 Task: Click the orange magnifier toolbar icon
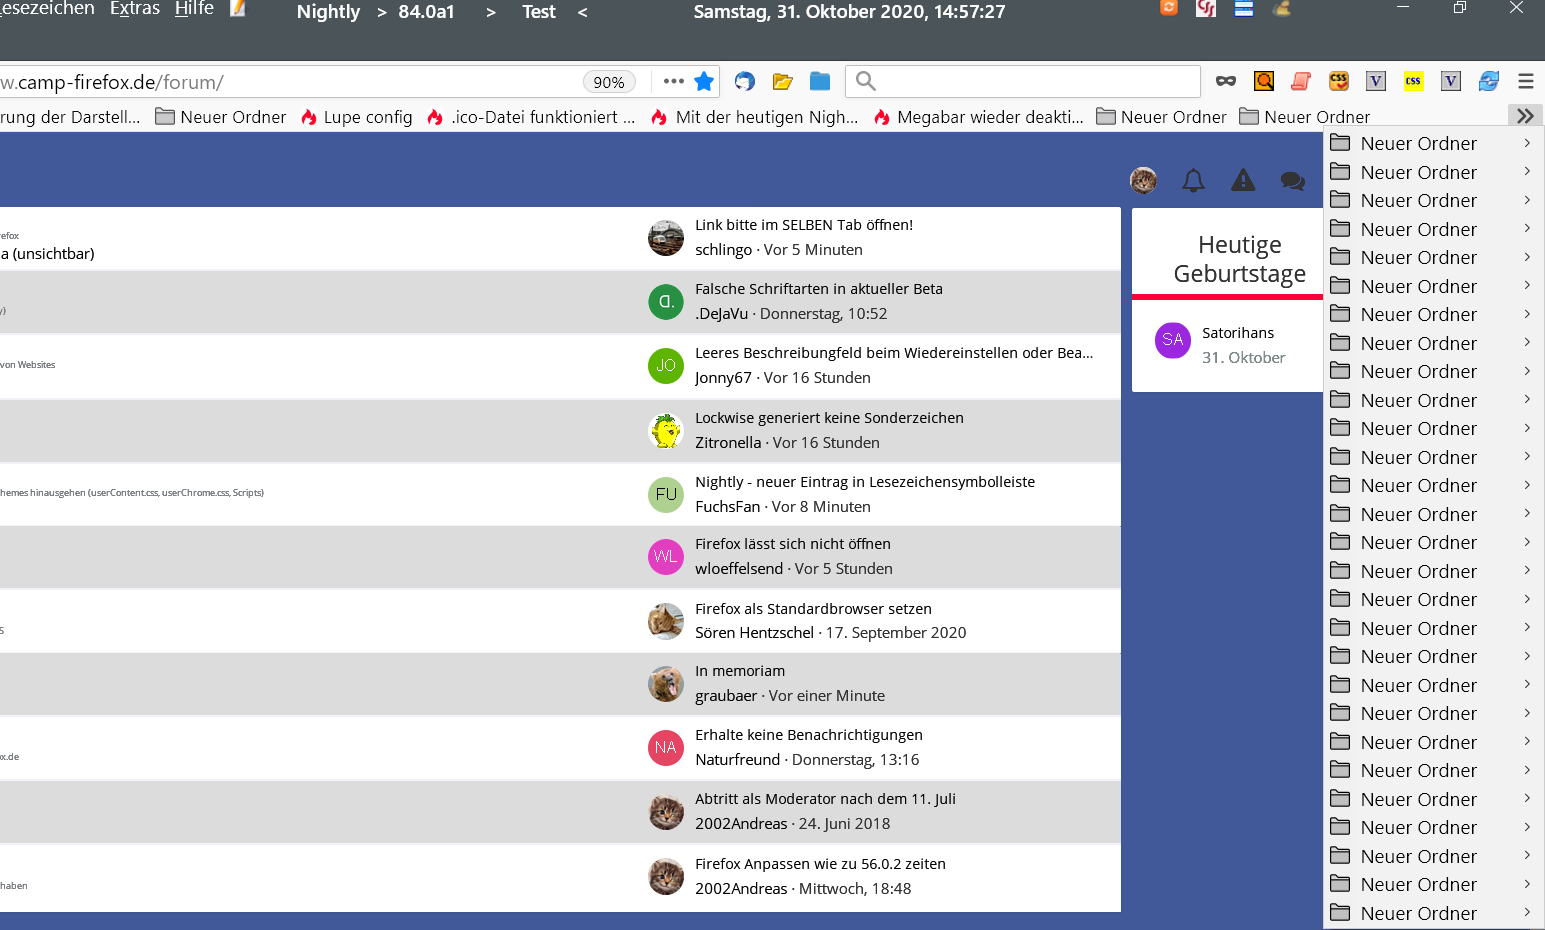tap(1264, 82)
